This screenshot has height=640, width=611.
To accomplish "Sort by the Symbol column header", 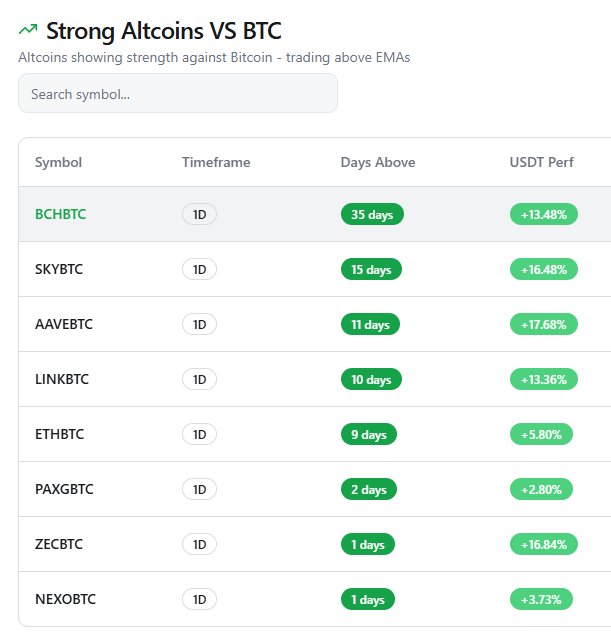I will (x=58, y=162).
